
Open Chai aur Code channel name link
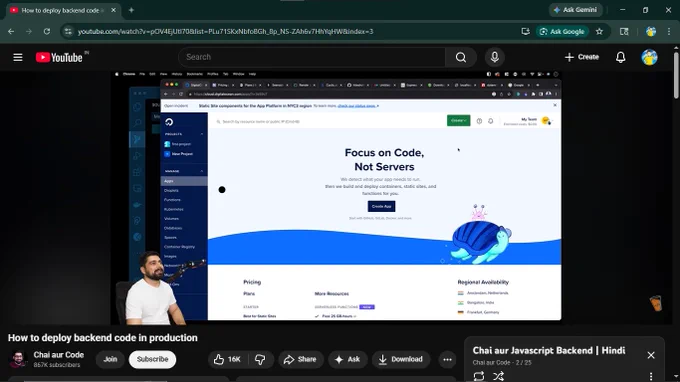tap(59, 355)
